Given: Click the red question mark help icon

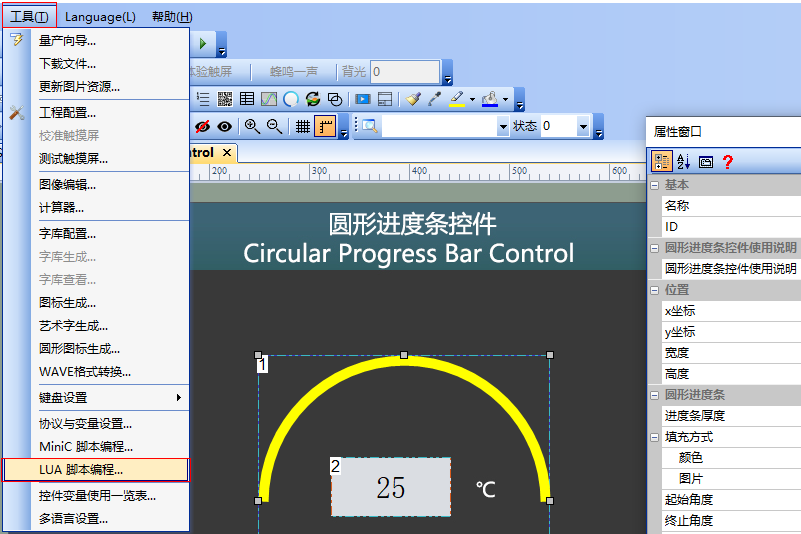Looking at the screenshot, I should click(728, 161).
